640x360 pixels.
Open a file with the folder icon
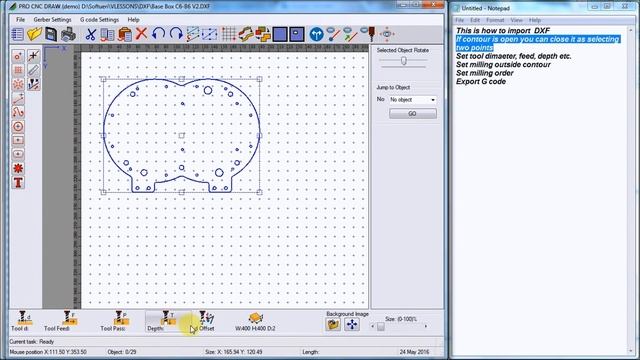[x=34, y=34]
